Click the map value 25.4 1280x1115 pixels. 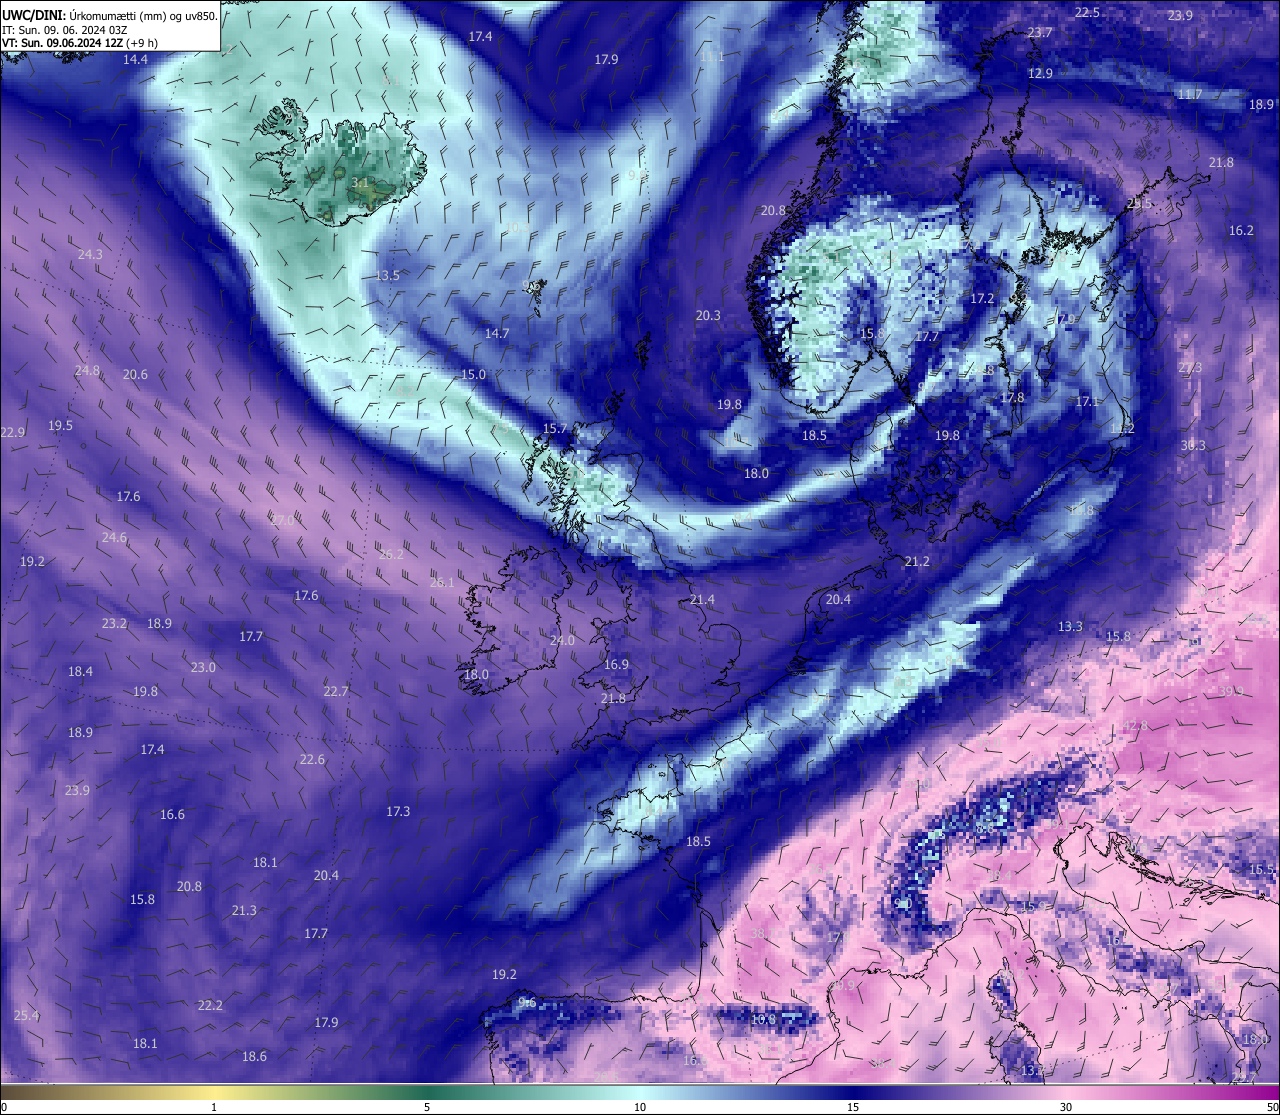tap(26, 1015)
